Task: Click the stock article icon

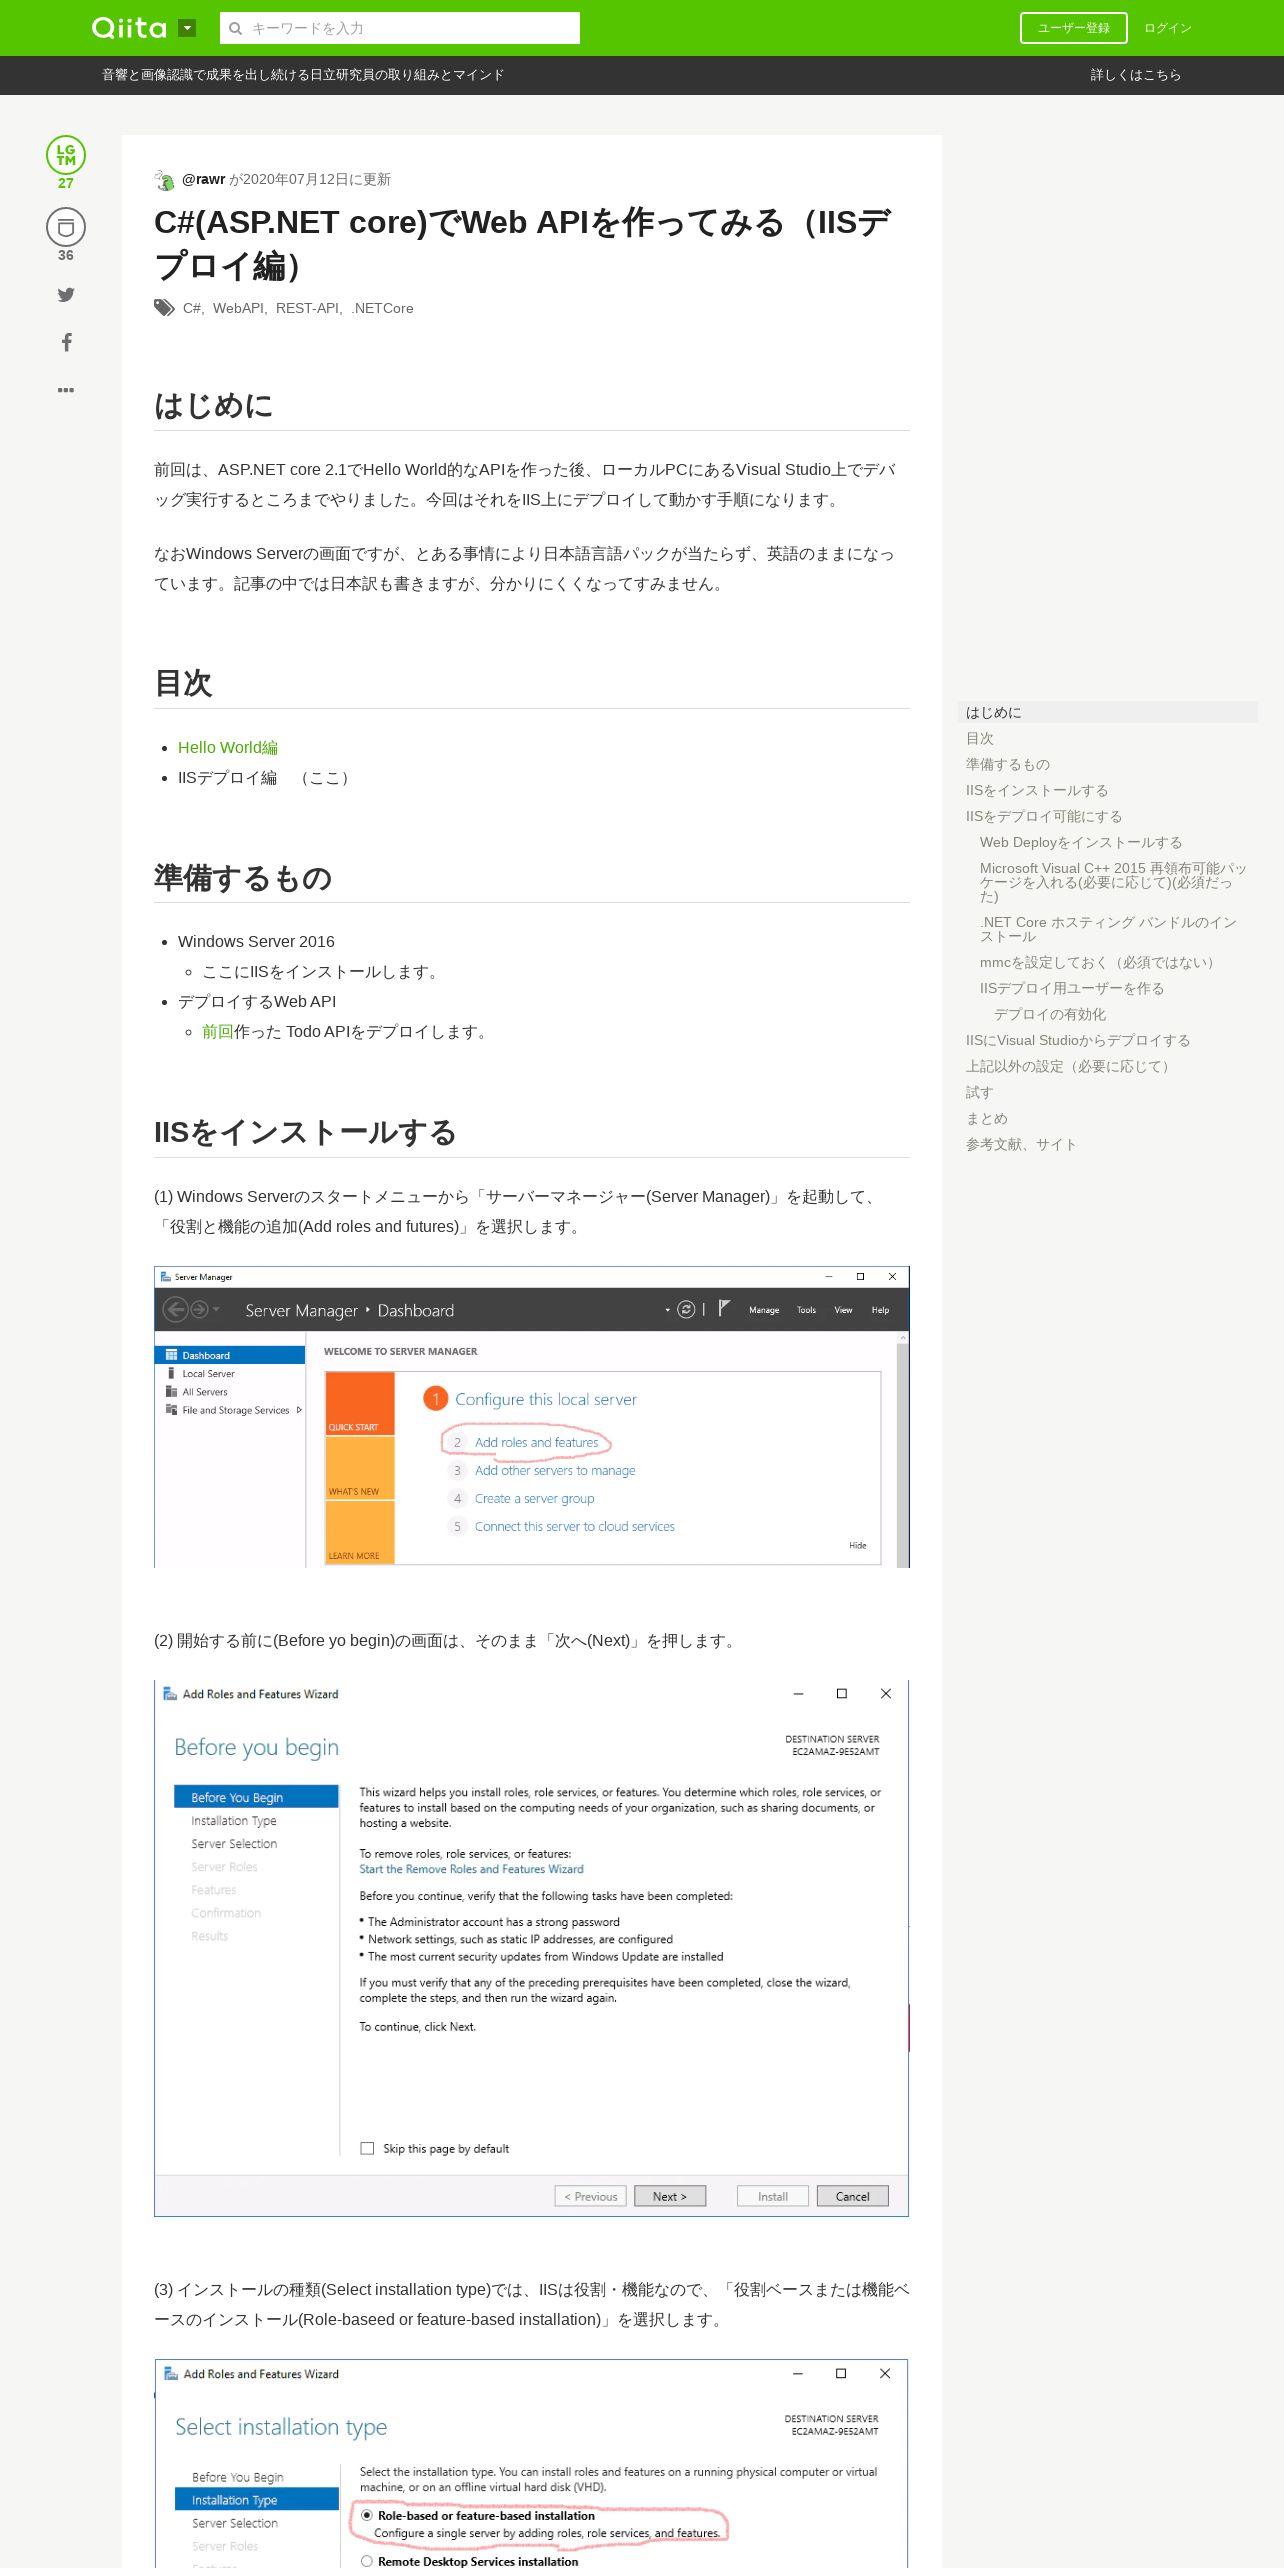Action: (66, 227)
